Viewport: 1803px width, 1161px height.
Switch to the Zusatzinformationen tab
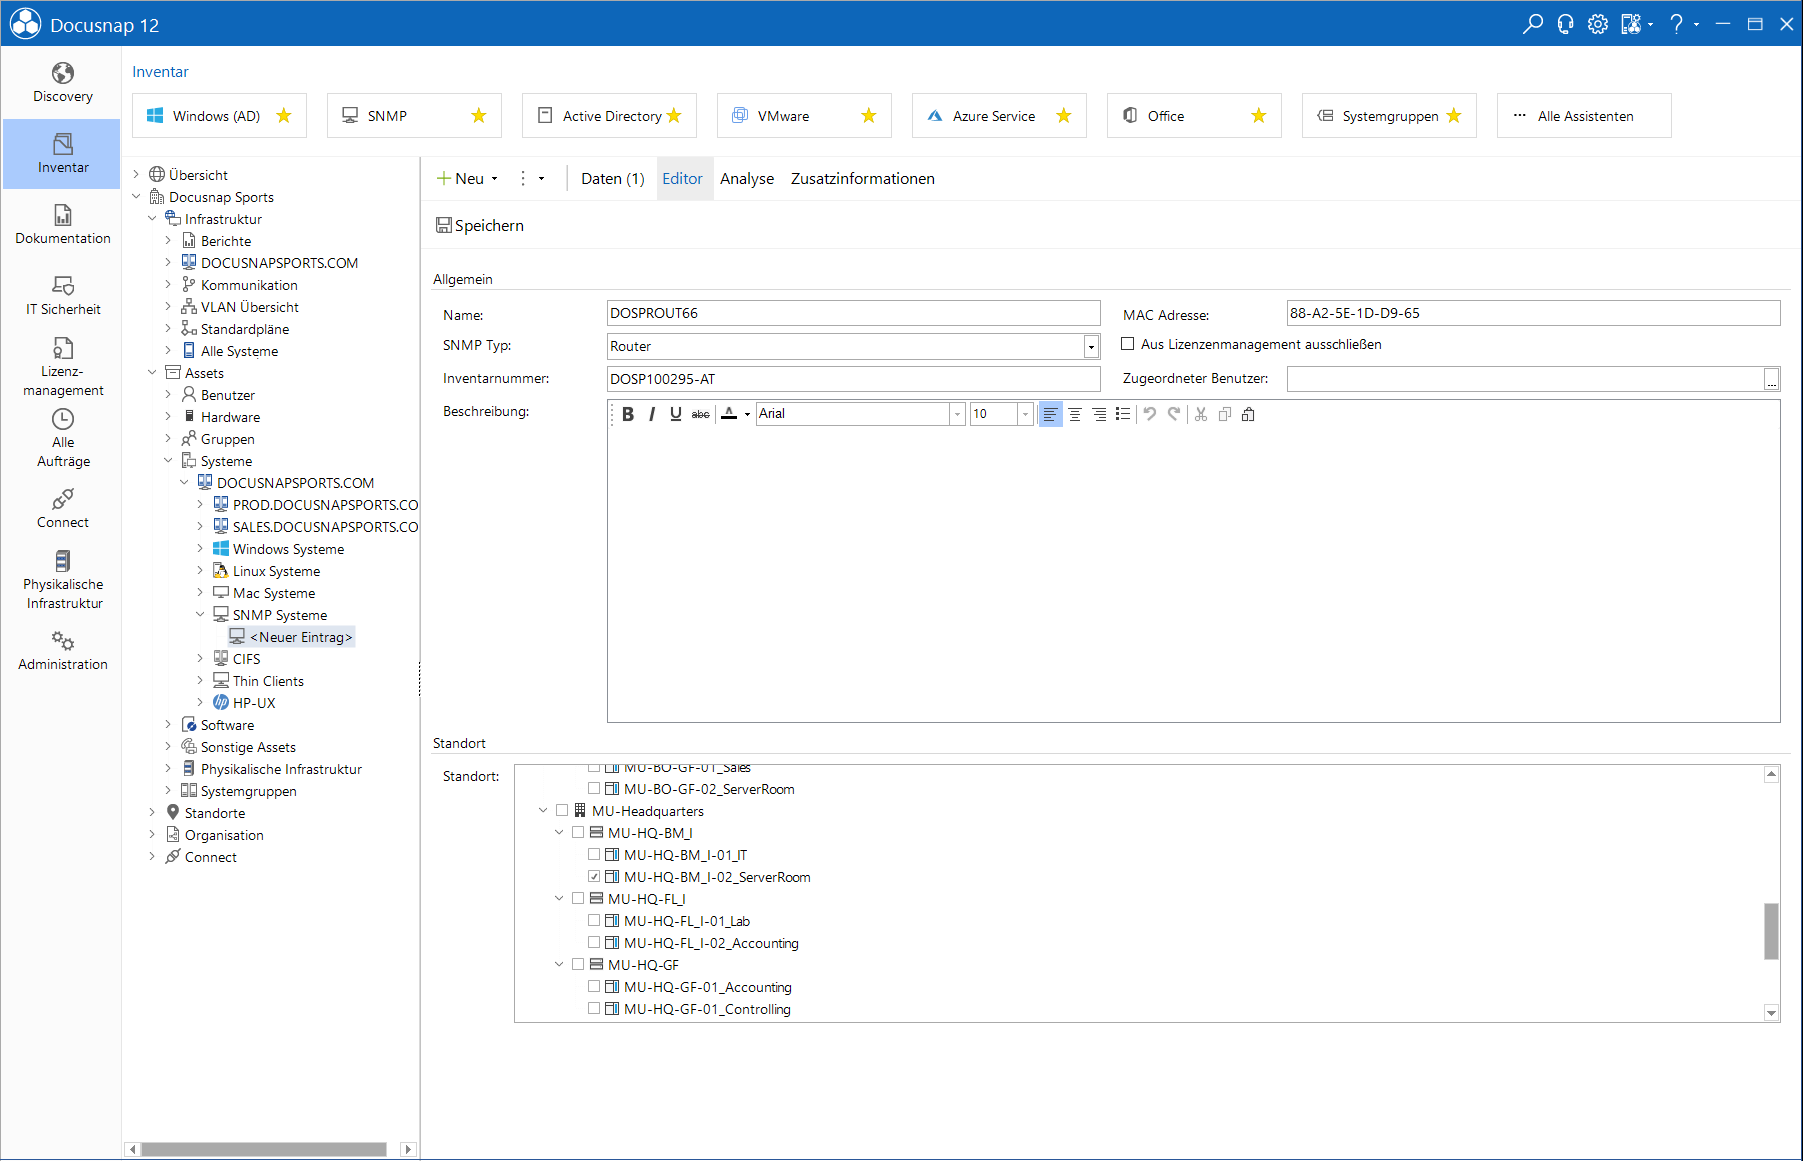(863, 179)
